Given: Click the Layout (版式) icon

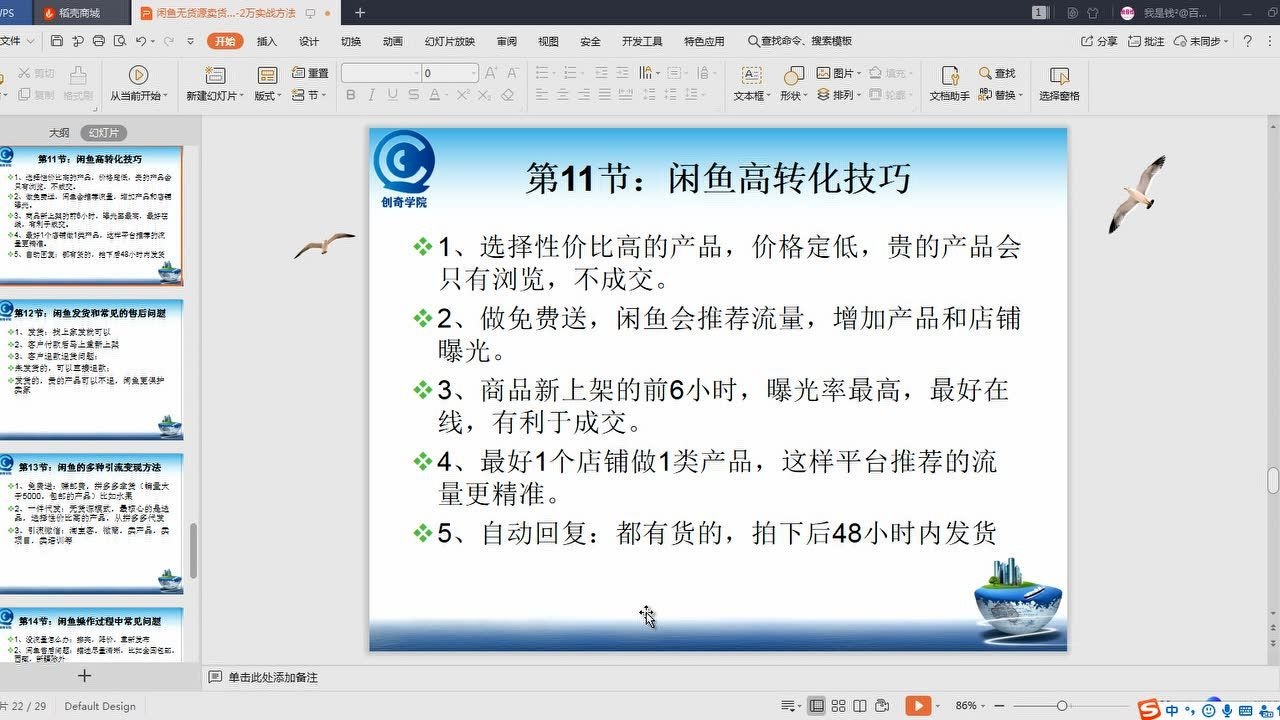Looking at the screenshot, I should click(x=267, y=75).
